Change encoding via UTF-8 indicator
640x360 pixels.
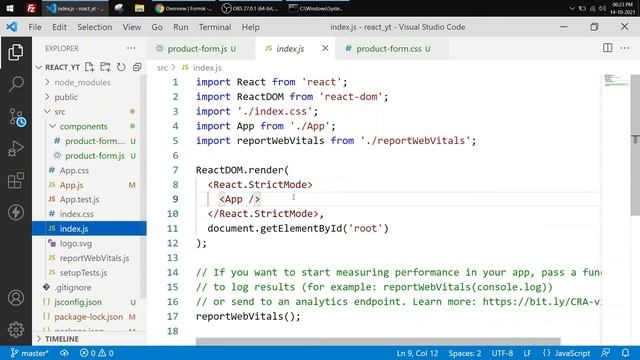coord(502,353)
